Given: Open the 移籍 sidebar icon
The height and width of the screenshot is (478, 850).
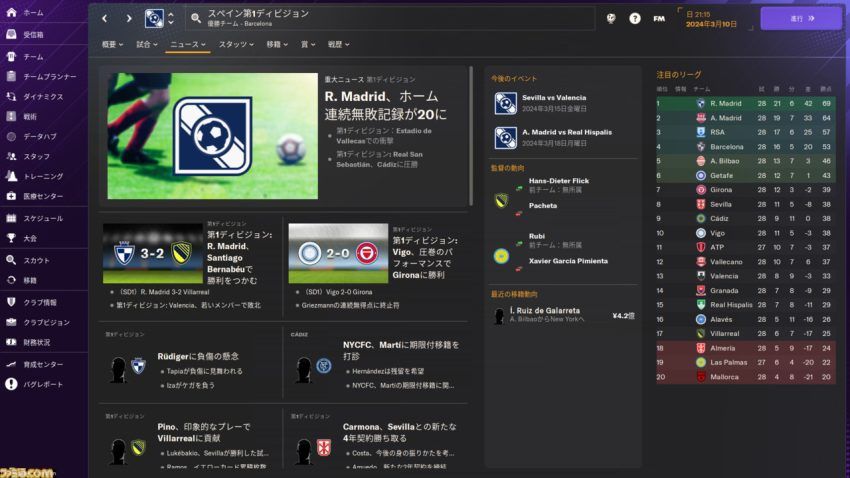Looking at the screenshot, I should [11, 280].
